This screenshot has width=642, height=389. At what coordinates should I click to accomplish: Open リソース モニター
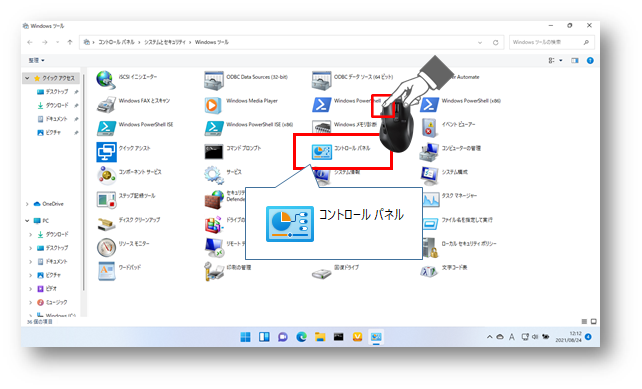coord(123,247)
